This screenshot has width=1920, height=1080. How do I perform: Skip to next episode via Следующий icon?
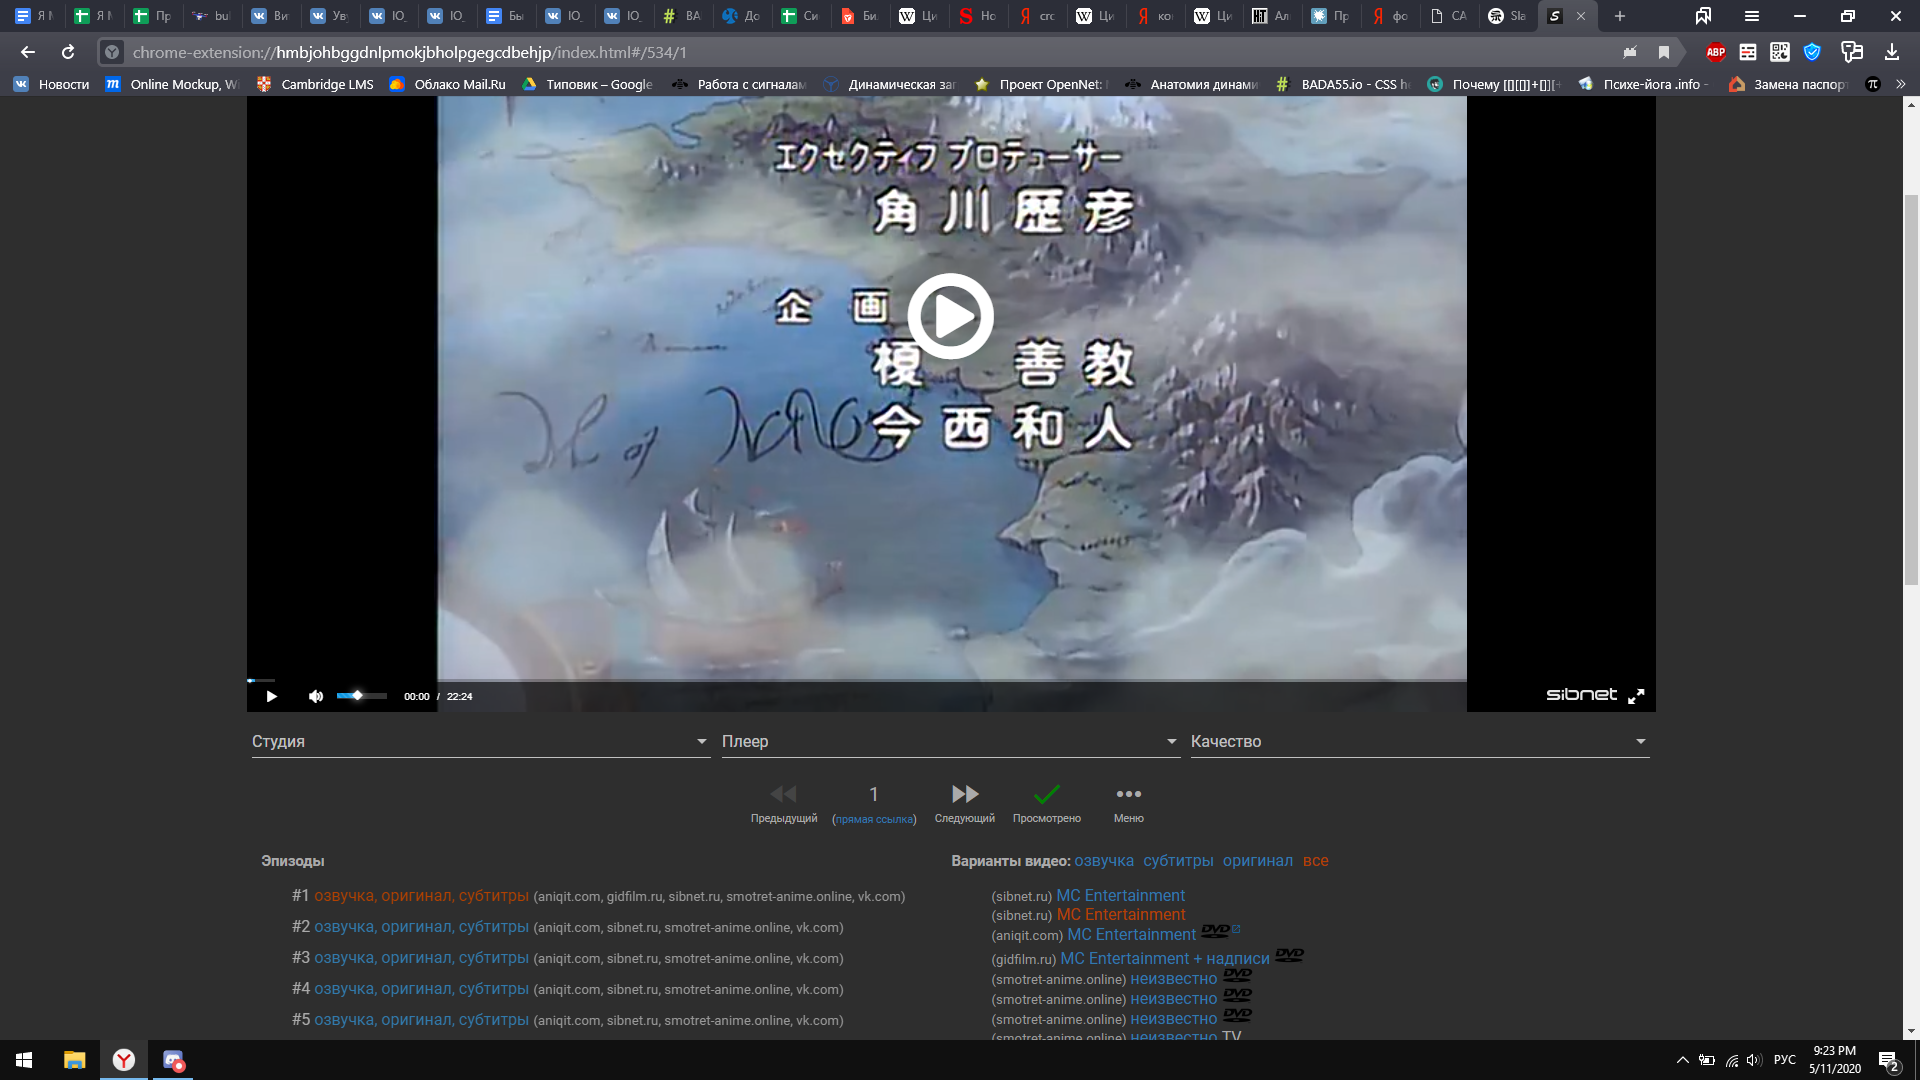click(x=965, y=794)
